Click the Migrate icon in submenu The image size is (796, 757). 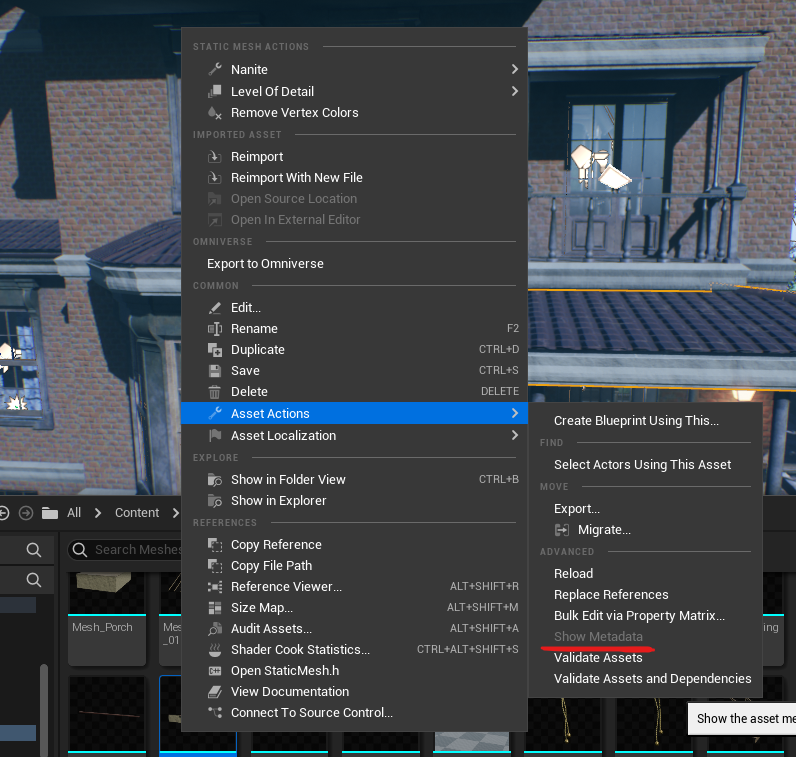click(x=561, y=530)
